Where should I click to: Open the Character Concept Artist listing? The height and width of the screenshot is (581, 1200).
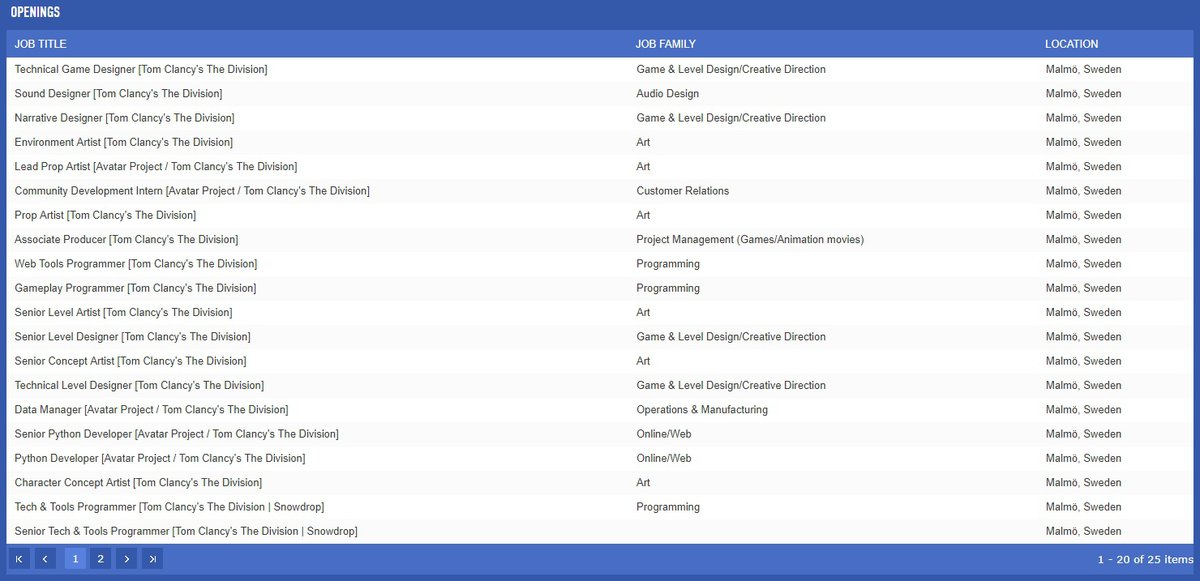coord(138,483)
